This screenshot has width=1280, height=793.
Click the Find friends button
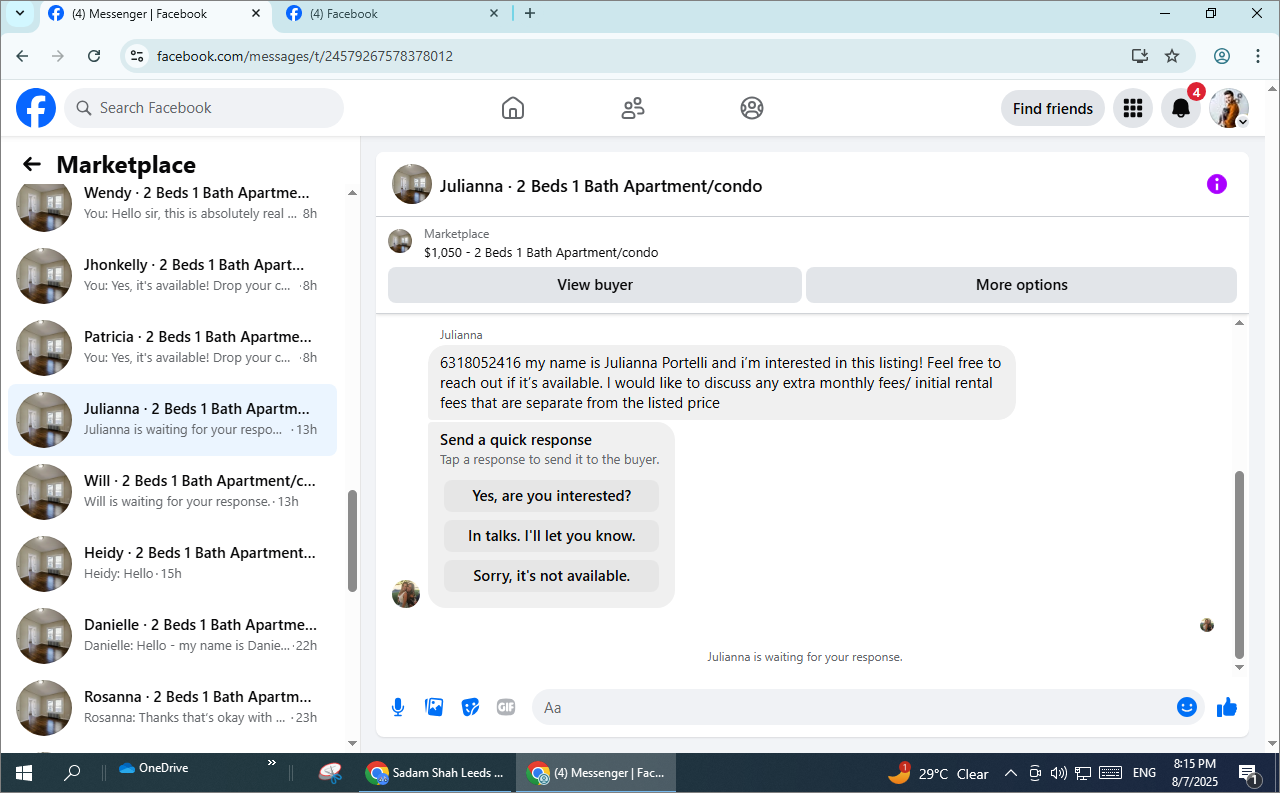[1053, 108]
